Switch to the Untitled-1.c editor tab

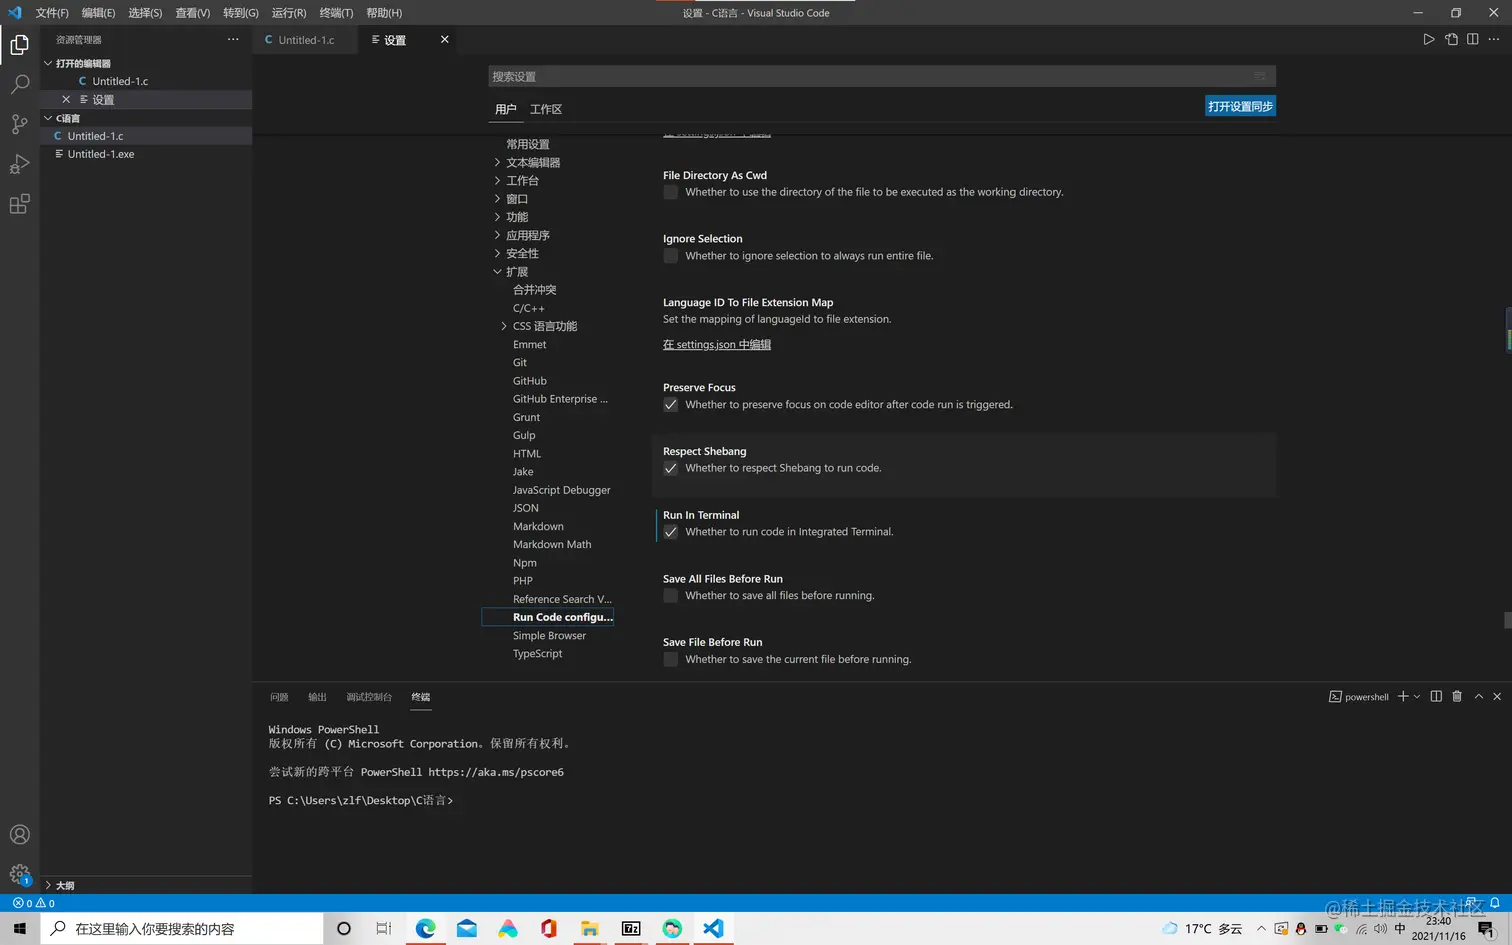(306, 40)
